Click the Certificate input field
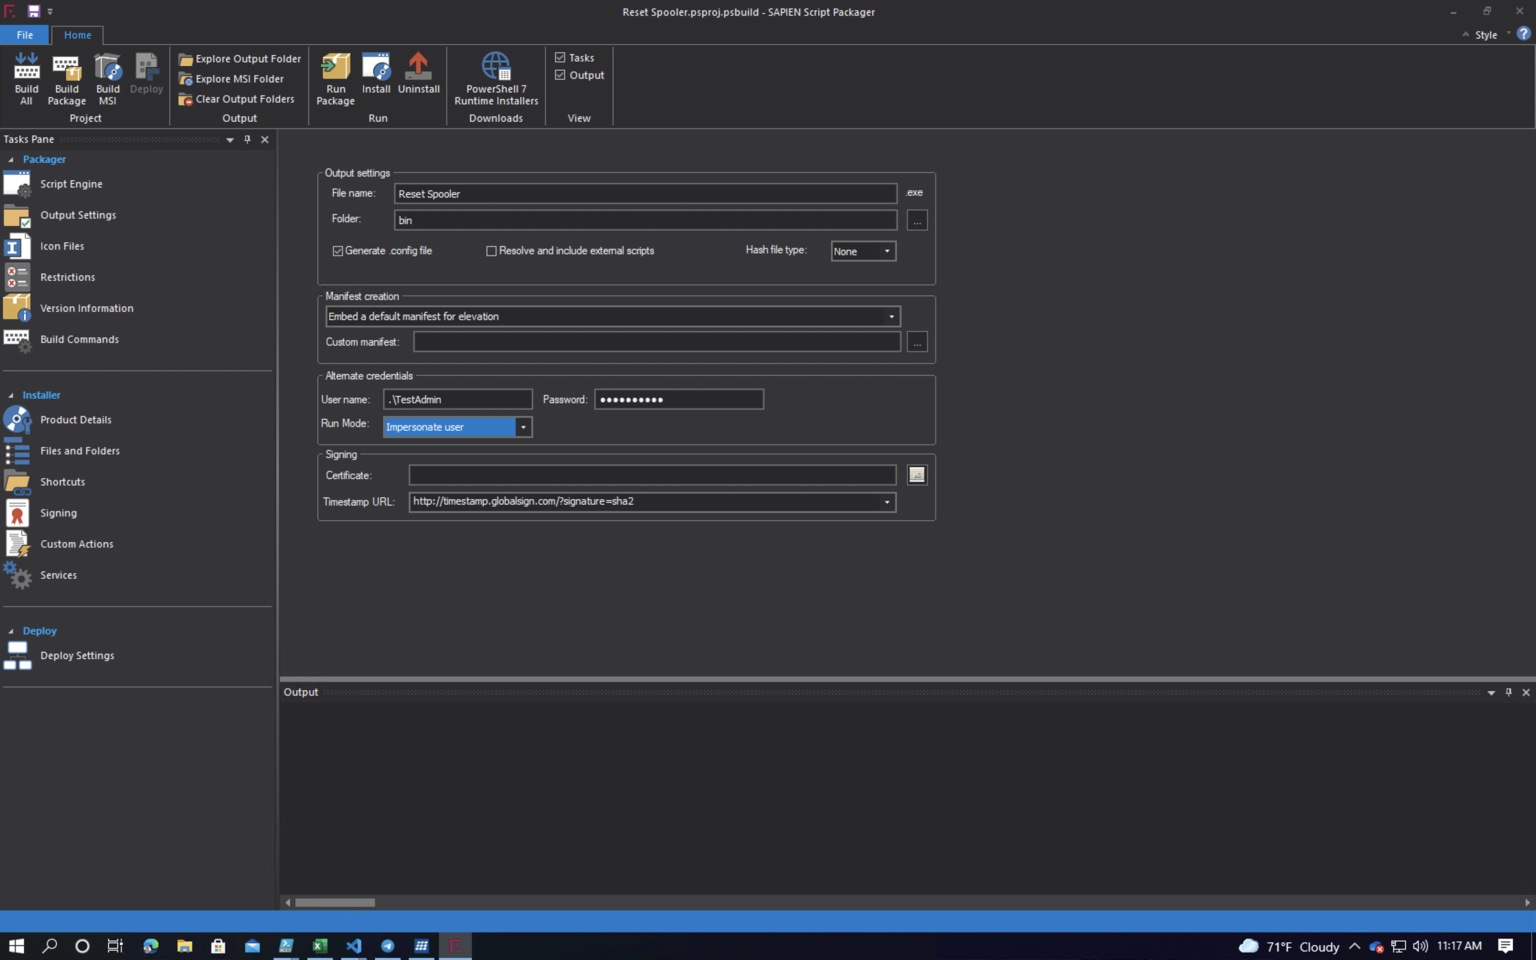 click(652, 475)
